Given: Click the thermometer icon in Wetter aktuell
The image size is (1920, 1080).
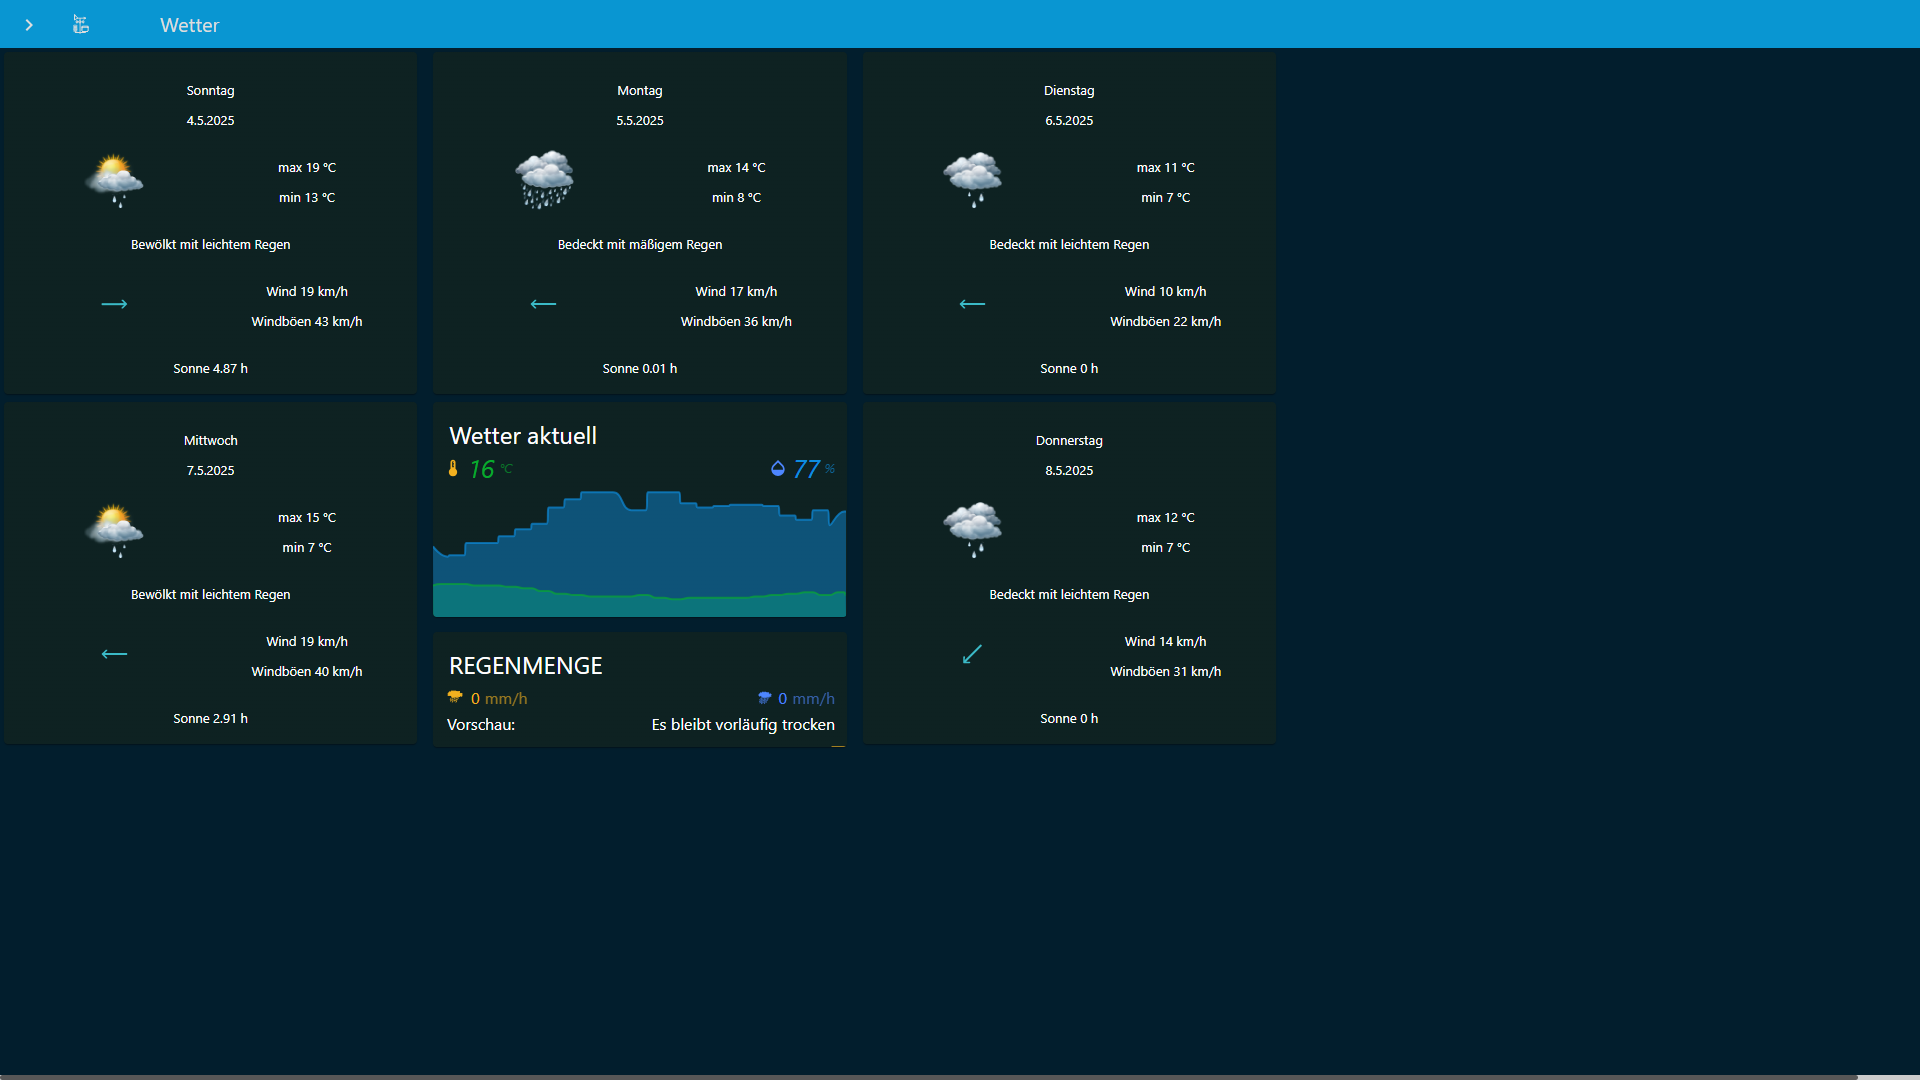Looking at the screenshot, I should pos(453,469).
